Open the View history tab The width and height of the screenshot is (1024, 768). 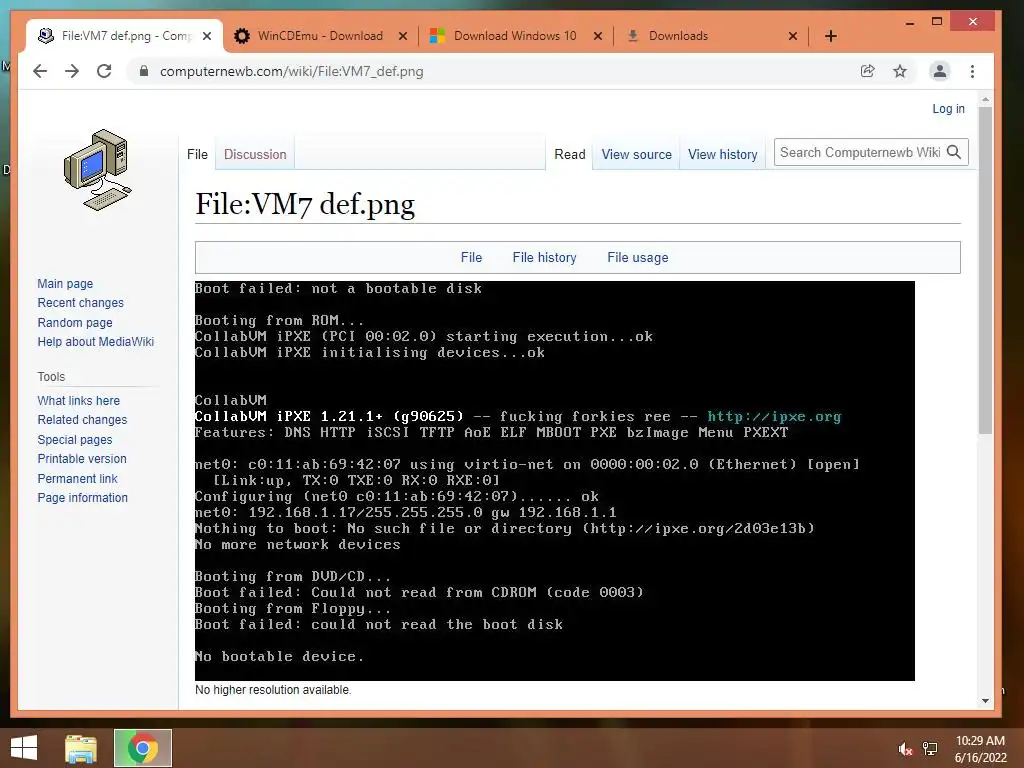pyautogui.click(x=723, y=154)
